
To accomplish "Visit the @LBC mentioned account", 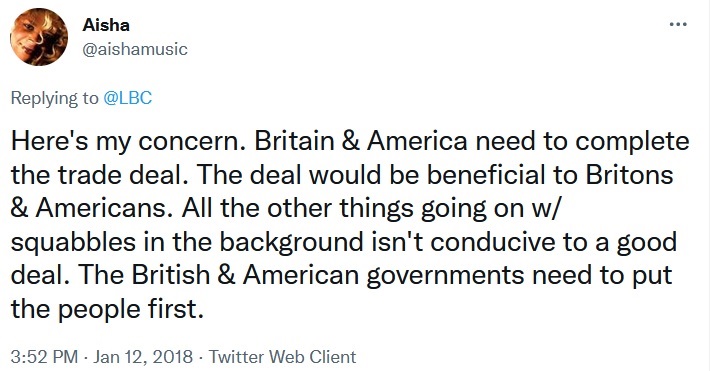I will click(128, 98).
